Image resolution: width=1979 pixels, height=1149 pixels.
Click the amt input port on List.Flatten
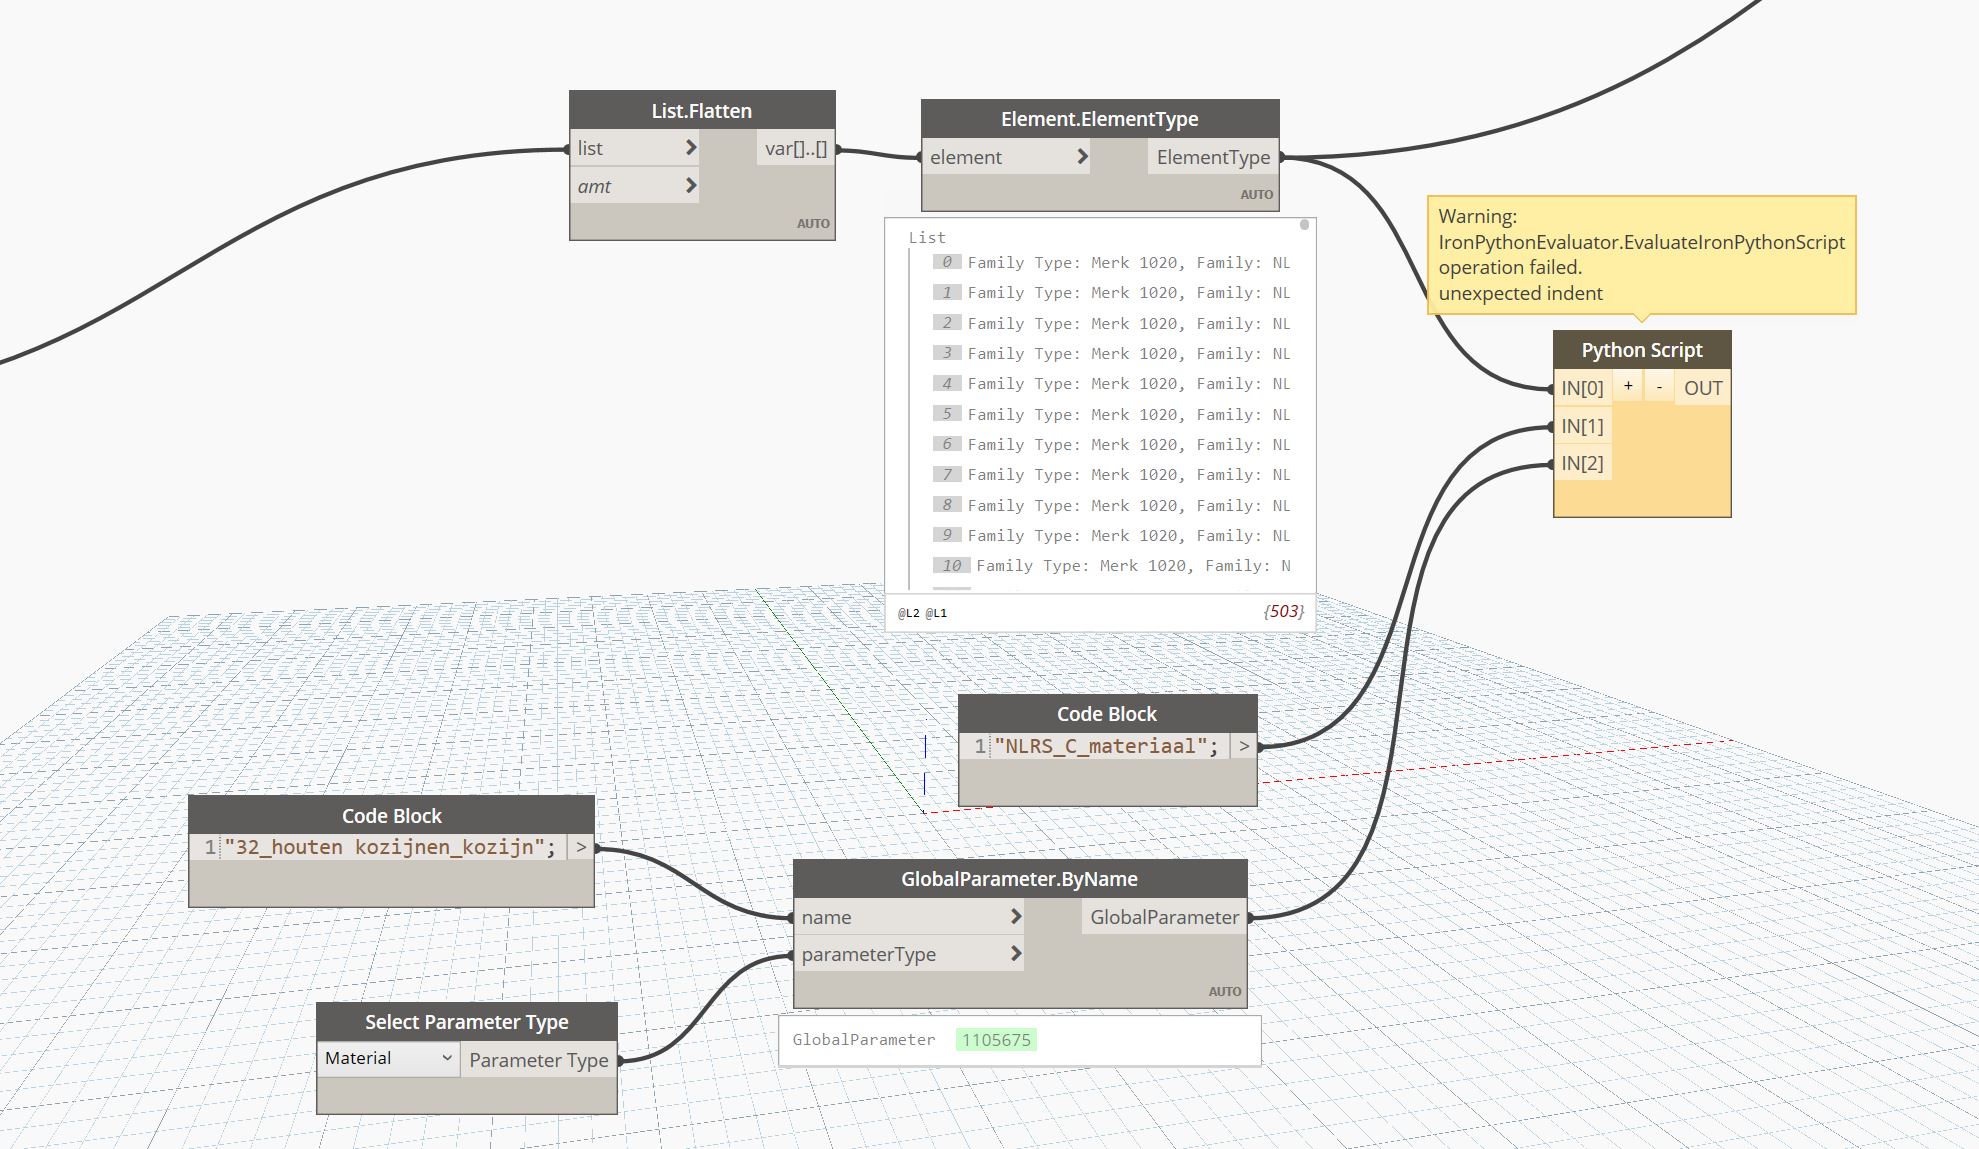tap(633, 186)
